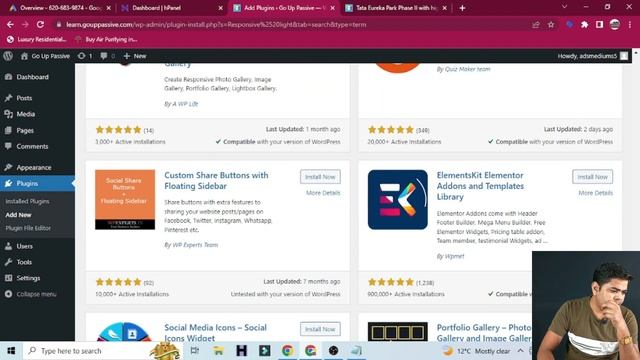Viewport: 640px width, 360px height.
Task: Open Quiz Maker team author link
Action: point(467,69)
